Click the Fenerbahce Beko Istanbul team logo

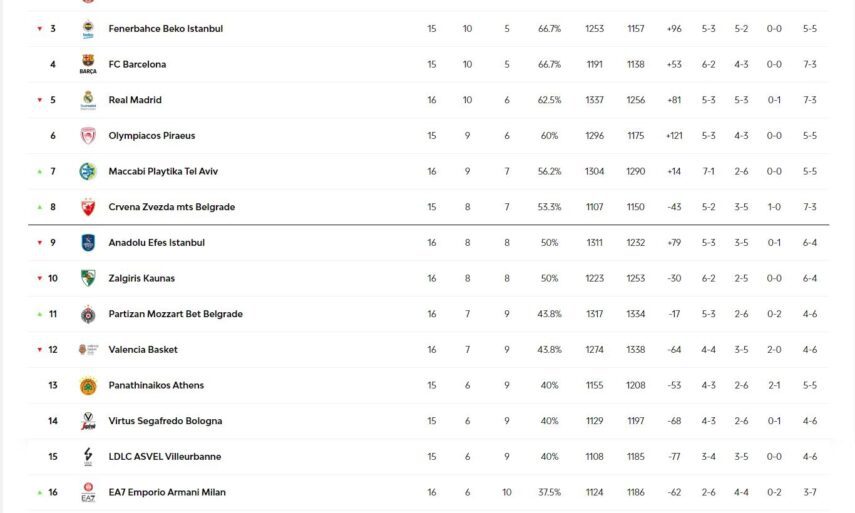(x=88, y=29)
